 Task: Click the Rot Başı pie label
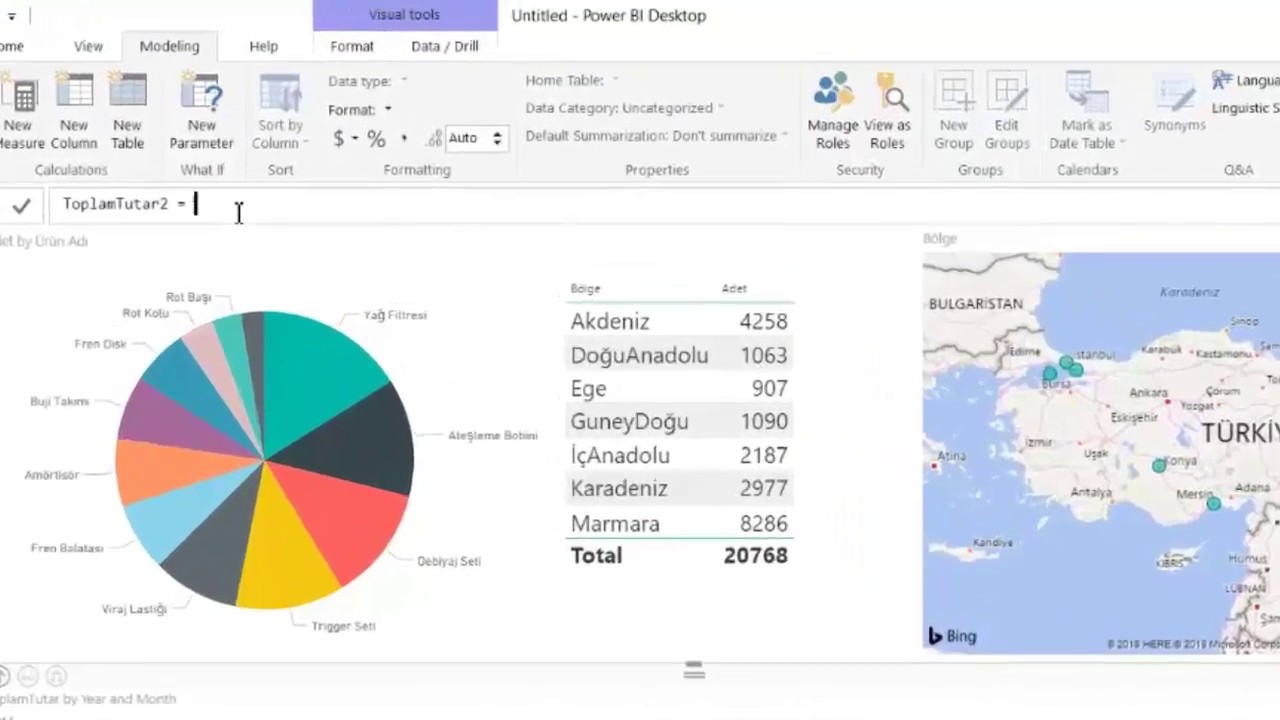click(188, 297)
